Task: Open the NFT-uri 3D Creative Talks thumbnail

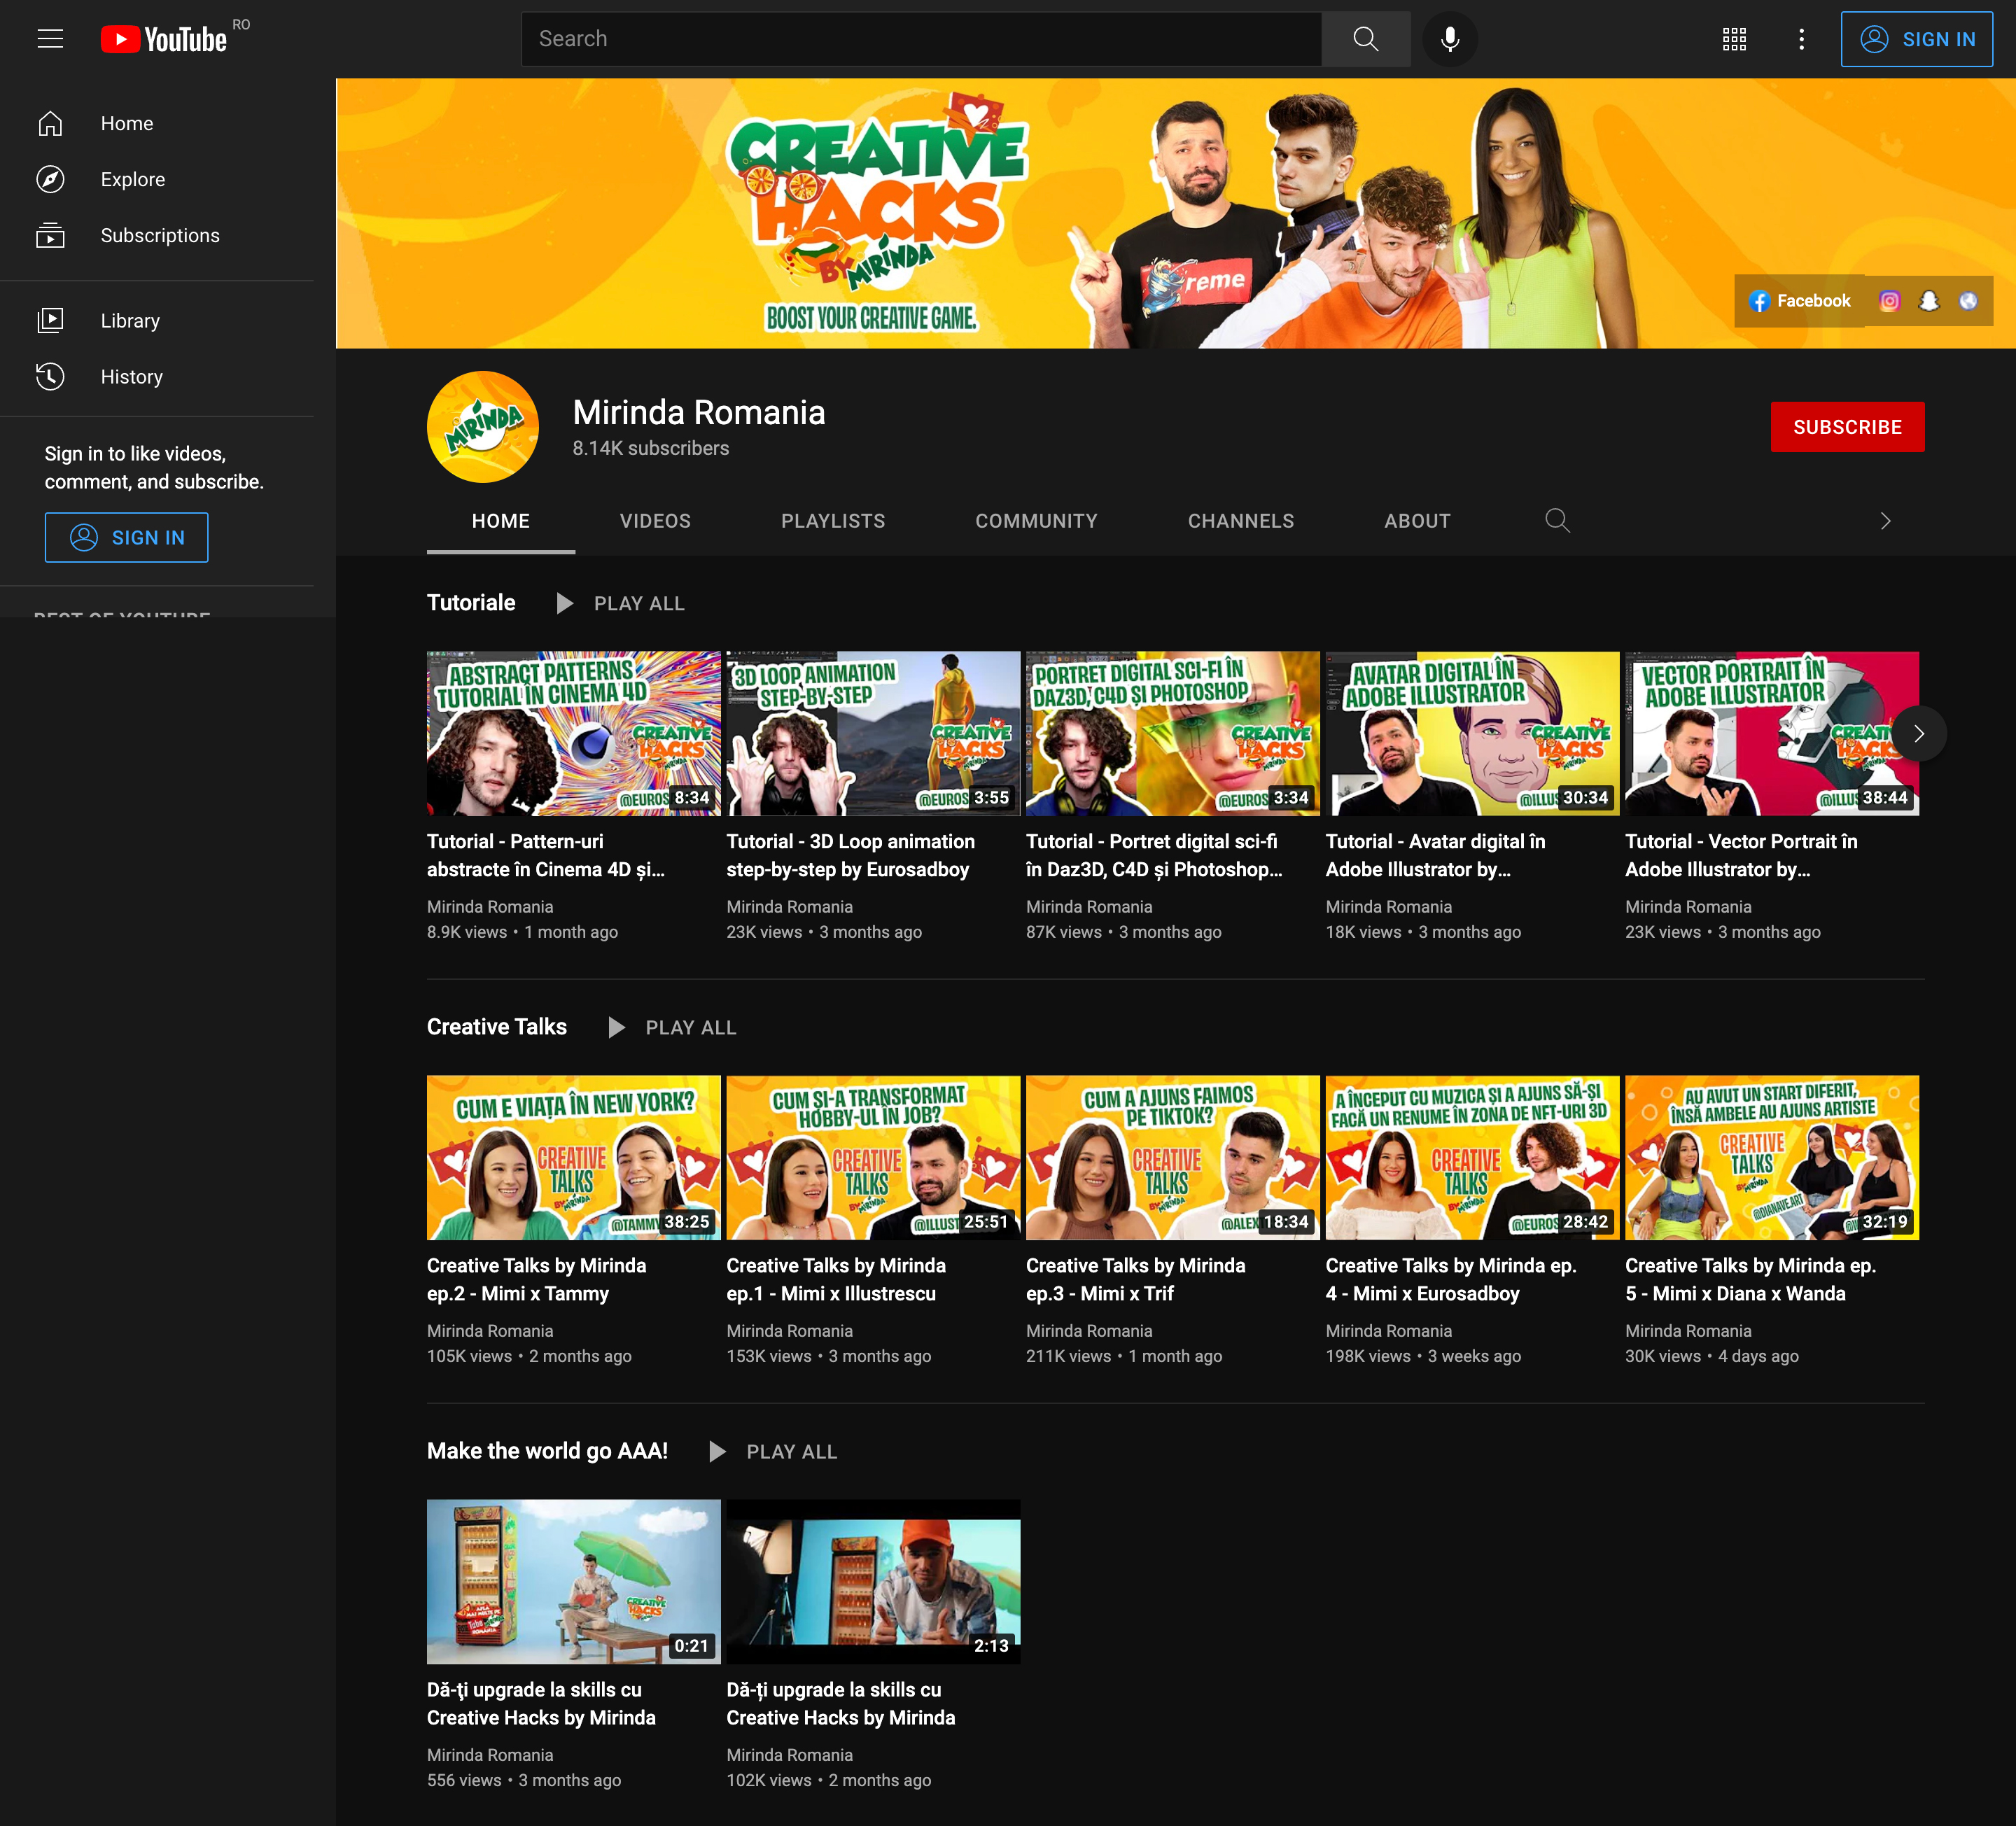Action: (1472, 1157)
